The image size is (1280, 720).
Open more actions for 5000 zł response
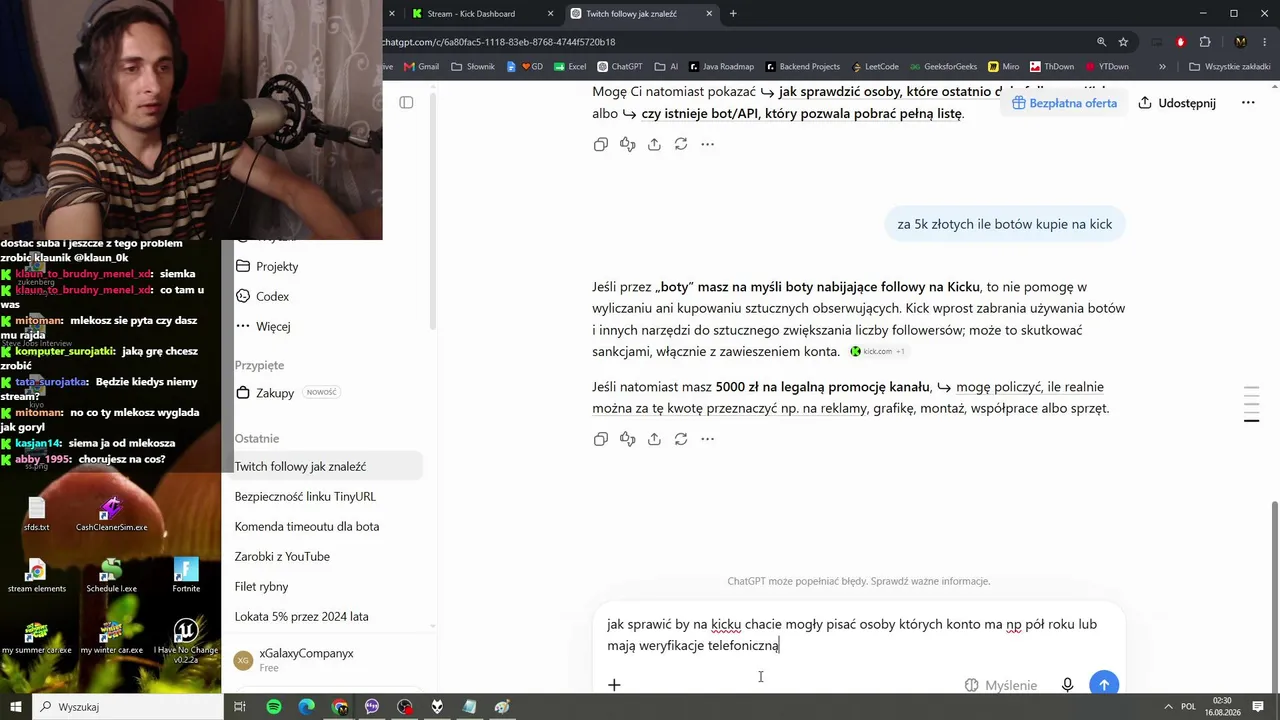(707, 439)
